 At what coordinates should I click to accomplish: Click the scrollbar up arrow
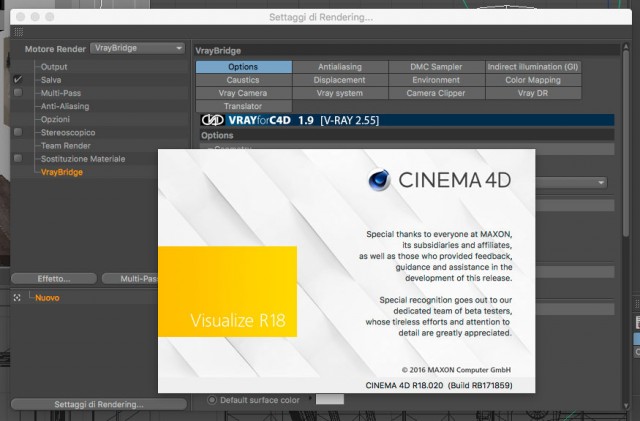pyautogui.click(x=626, y=47)
